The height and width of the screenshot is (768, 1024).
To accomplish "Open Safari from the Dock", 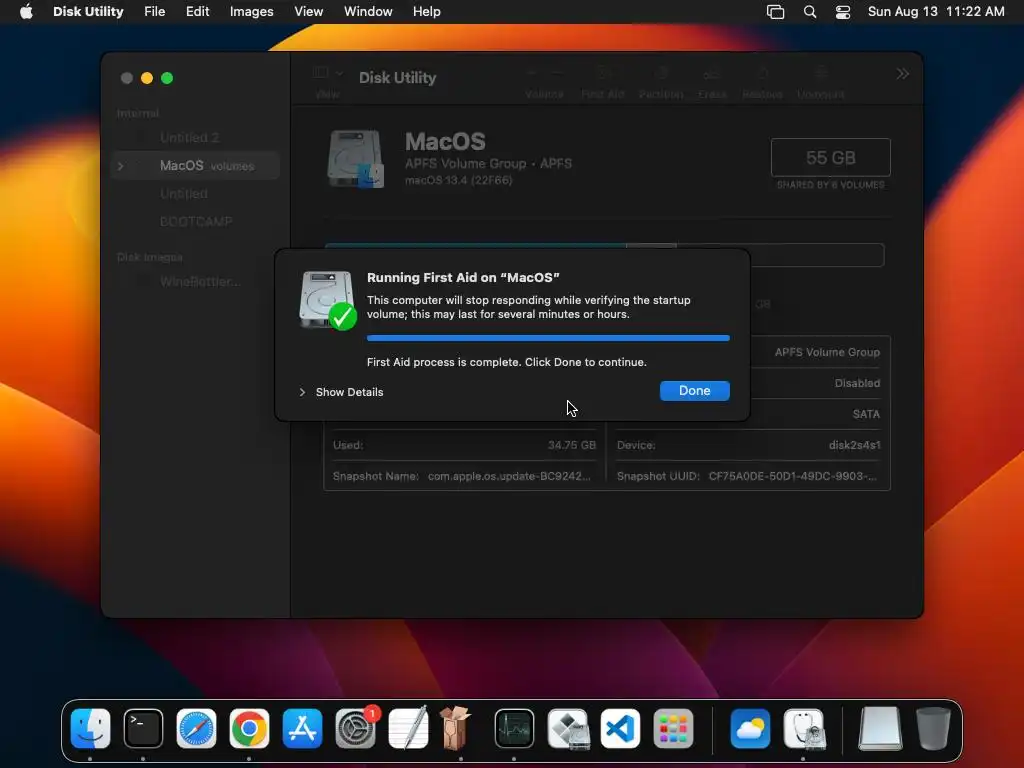I will click(196, 728).
